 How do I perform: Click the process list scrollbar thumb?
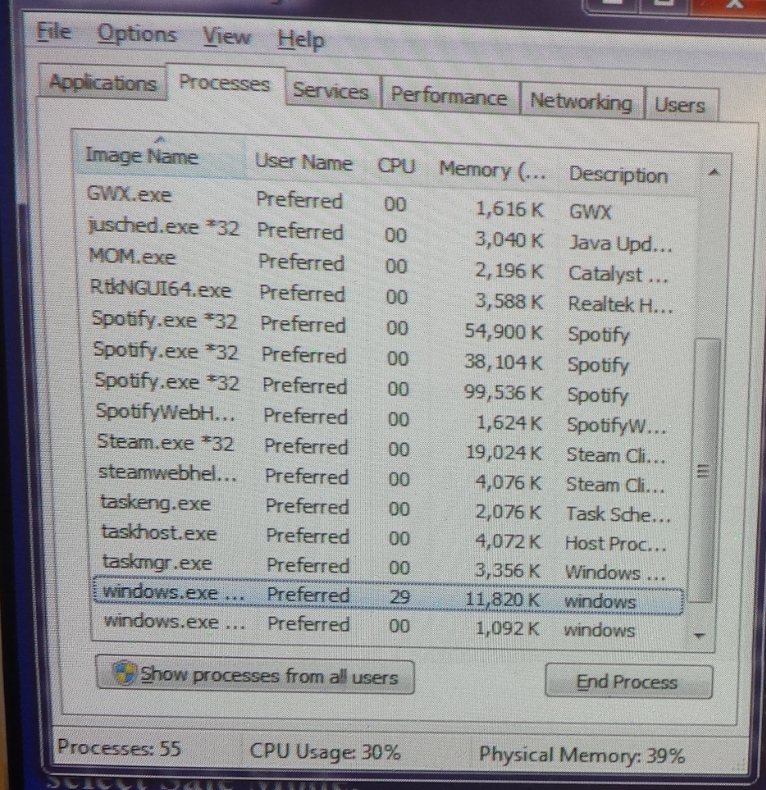[705, 471]
